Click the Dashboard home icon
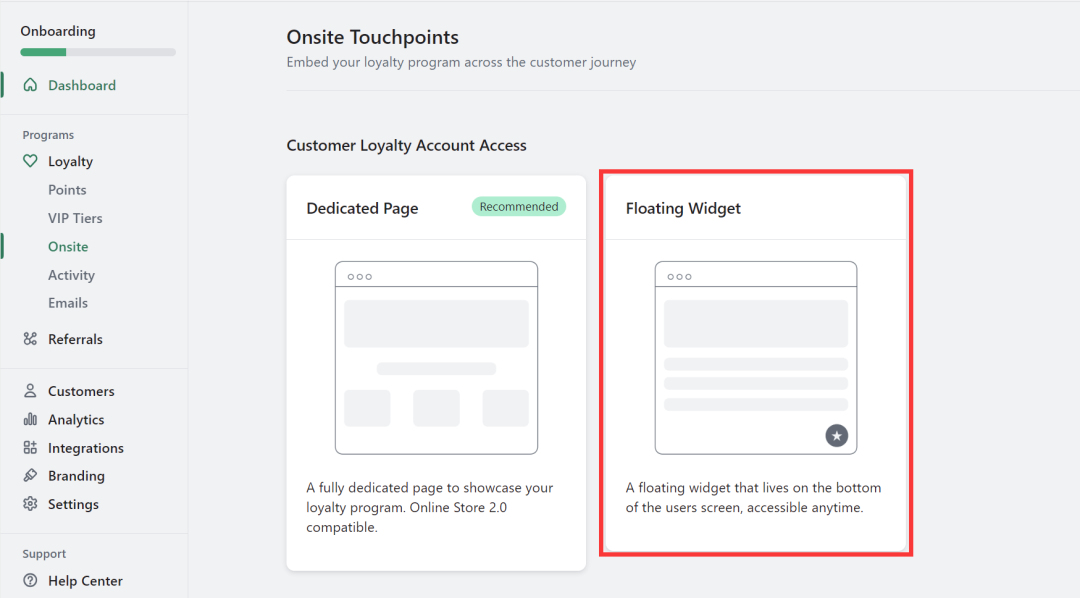This screenshot has width=1080, height=598. [x=30, y=86]
